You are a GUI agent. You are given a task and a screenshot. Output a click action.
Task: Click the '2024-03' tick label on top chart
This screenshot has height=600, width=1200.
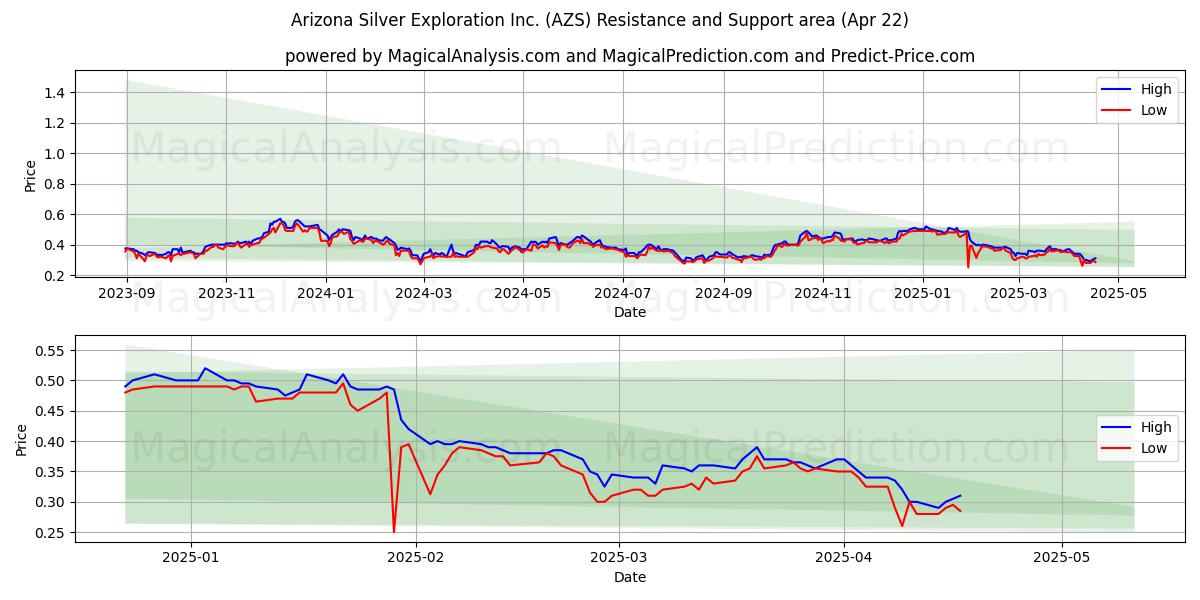click(x=424, y=293)
